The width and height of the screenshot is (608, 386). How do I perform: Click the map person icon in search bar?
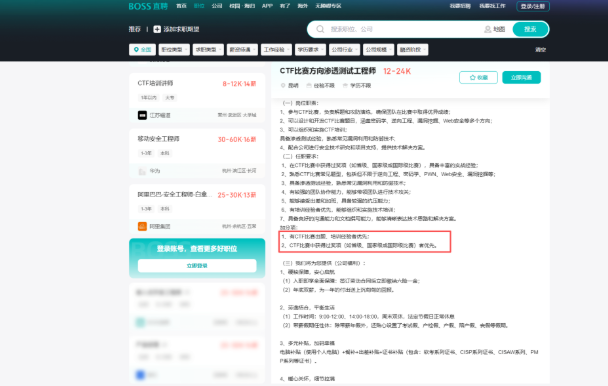pos(487,29)
